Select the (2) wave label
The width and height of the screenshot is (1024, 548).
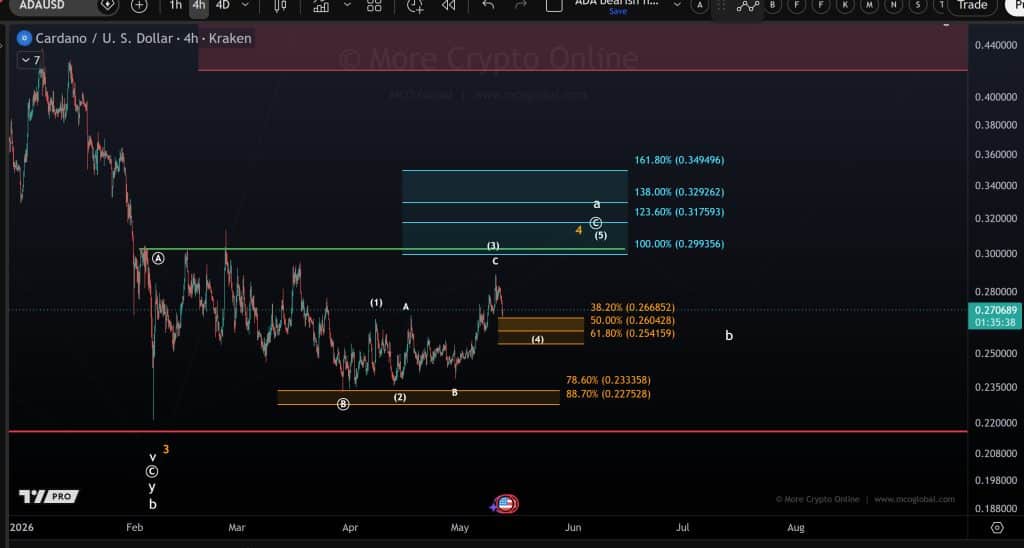click(x=400, y=397)
